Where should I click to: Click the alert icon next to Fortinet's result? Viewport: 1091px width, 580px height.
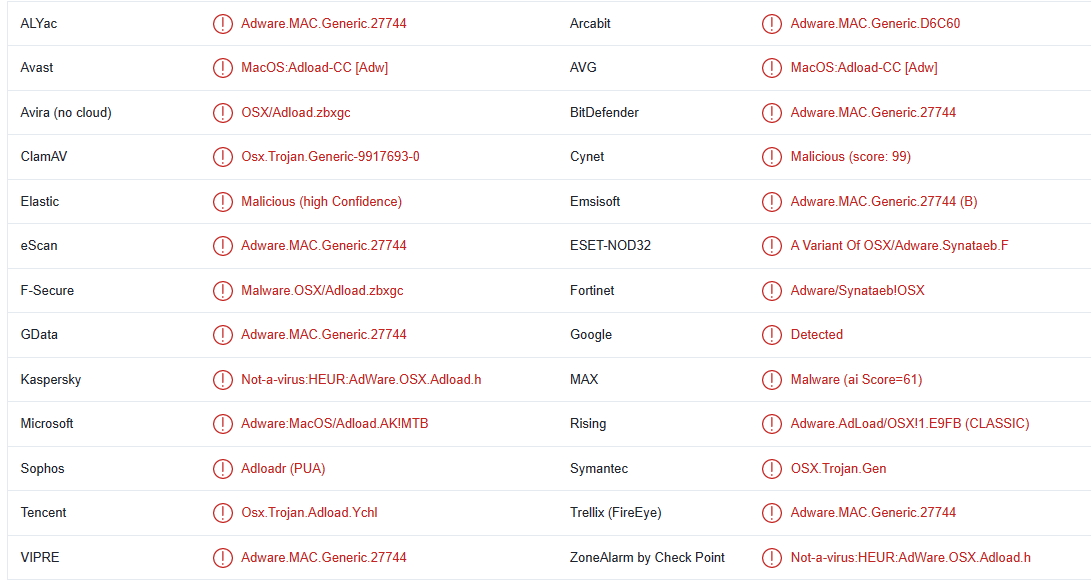pyautogui.click(x=772, y=291)
